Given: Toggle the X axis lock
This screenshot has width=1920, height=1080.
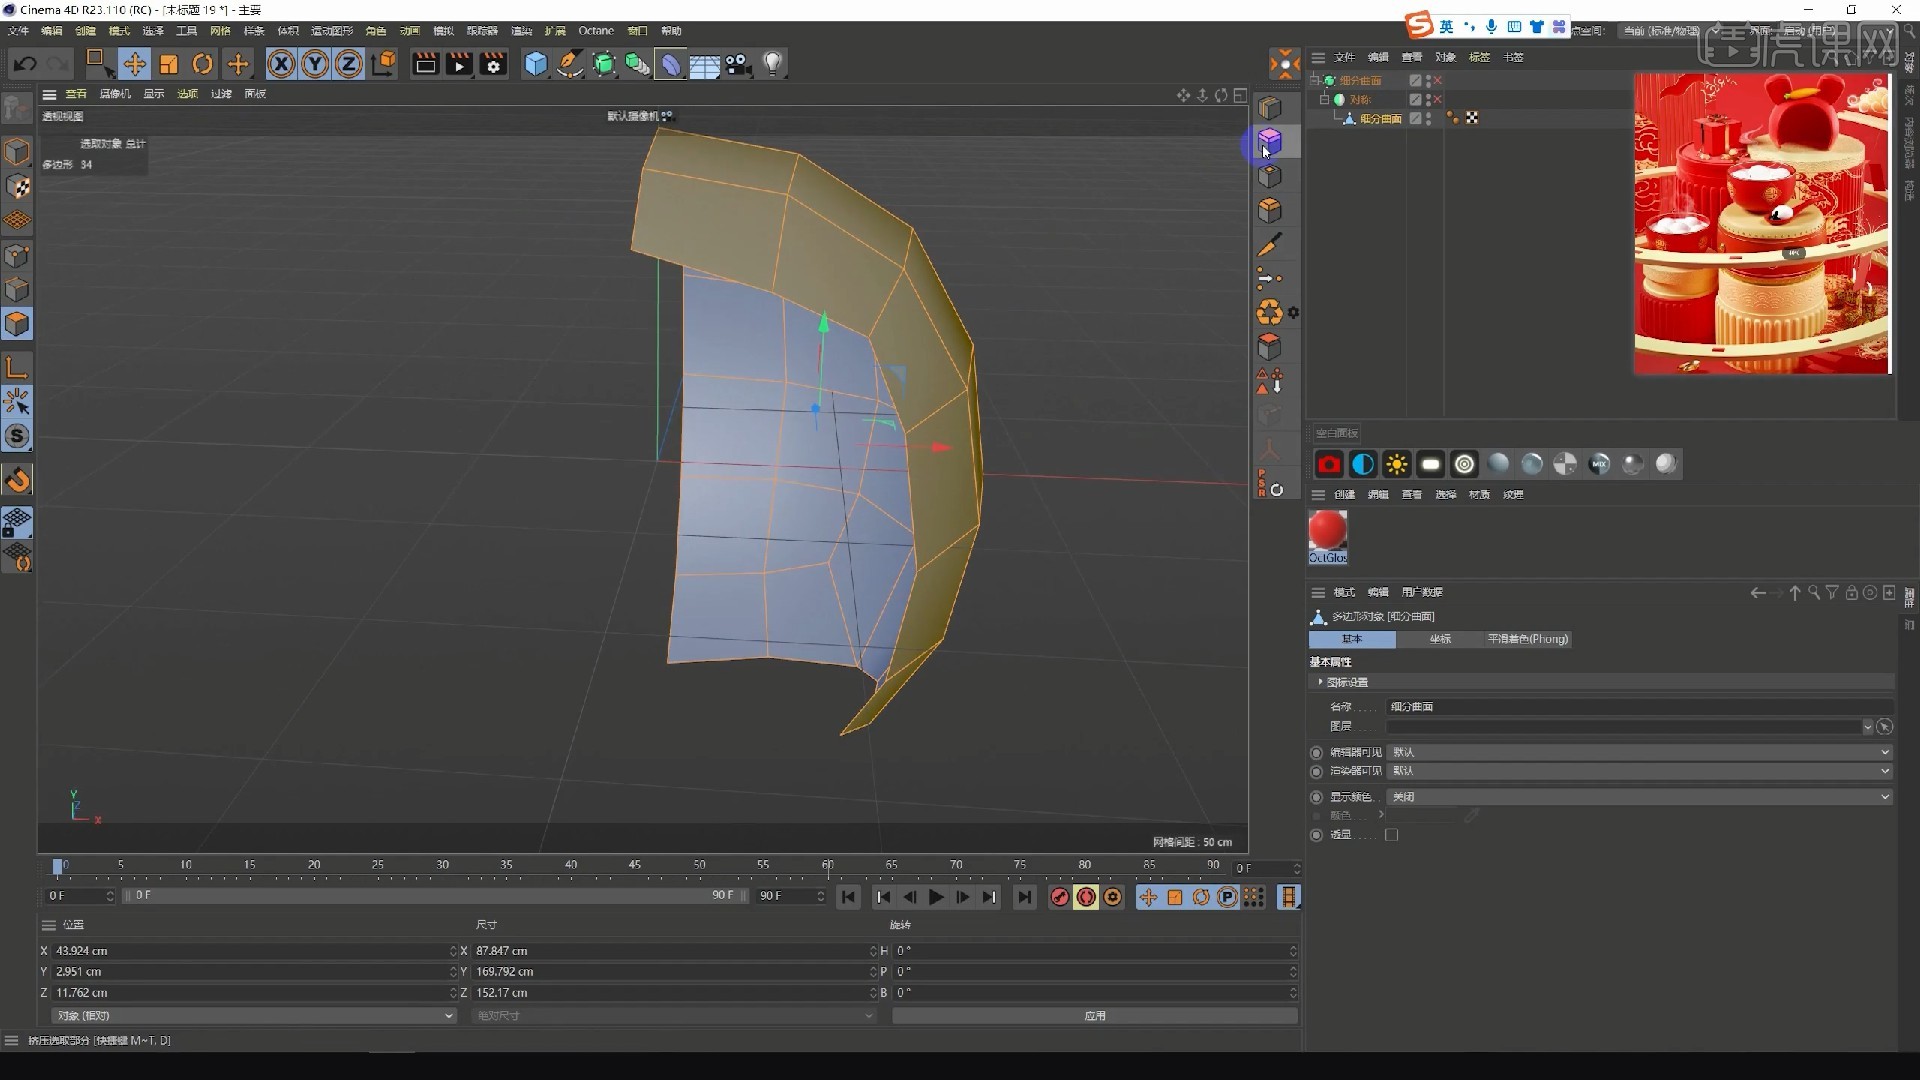Looking at the screenshot, I should click(282, 65).
